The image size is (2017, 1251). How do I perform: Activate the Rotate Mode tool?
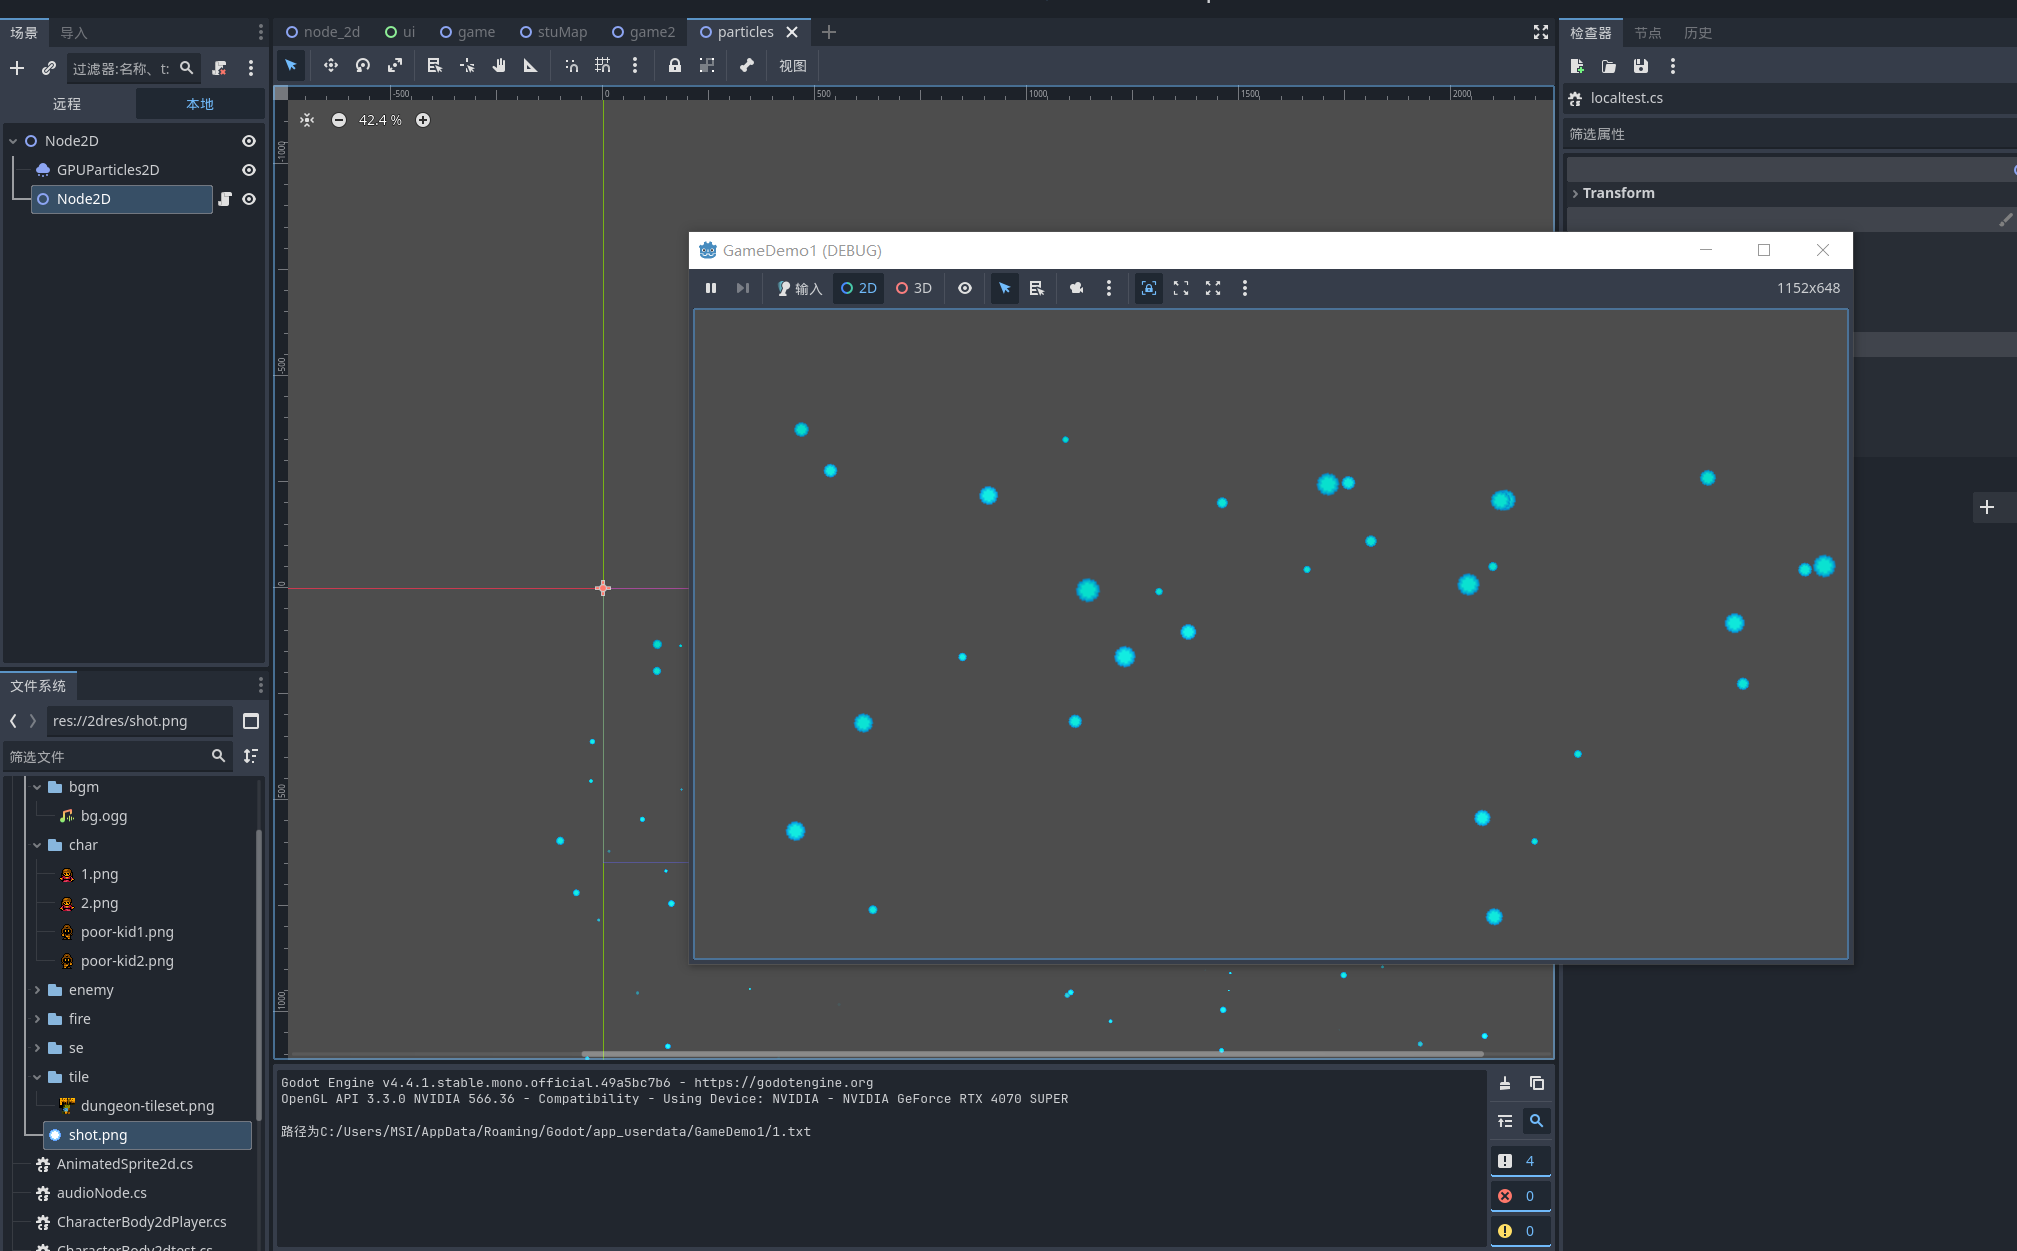[363, 66]
